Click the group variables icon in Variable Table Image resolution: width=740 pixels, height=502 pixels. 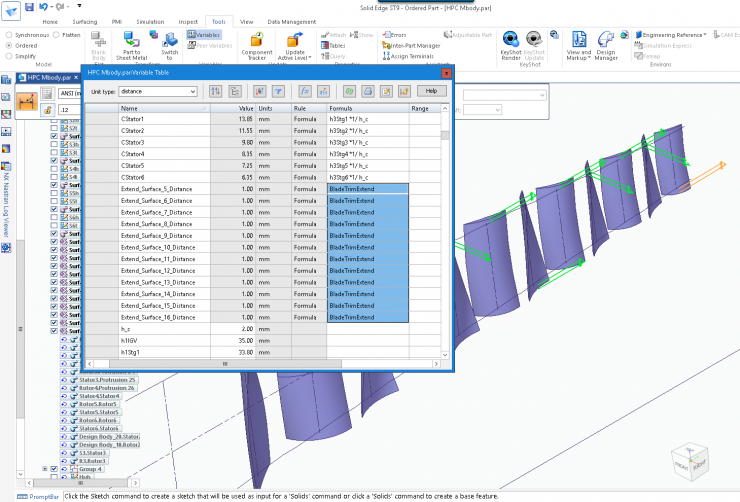pyautogui.click(x=235, y=92)
